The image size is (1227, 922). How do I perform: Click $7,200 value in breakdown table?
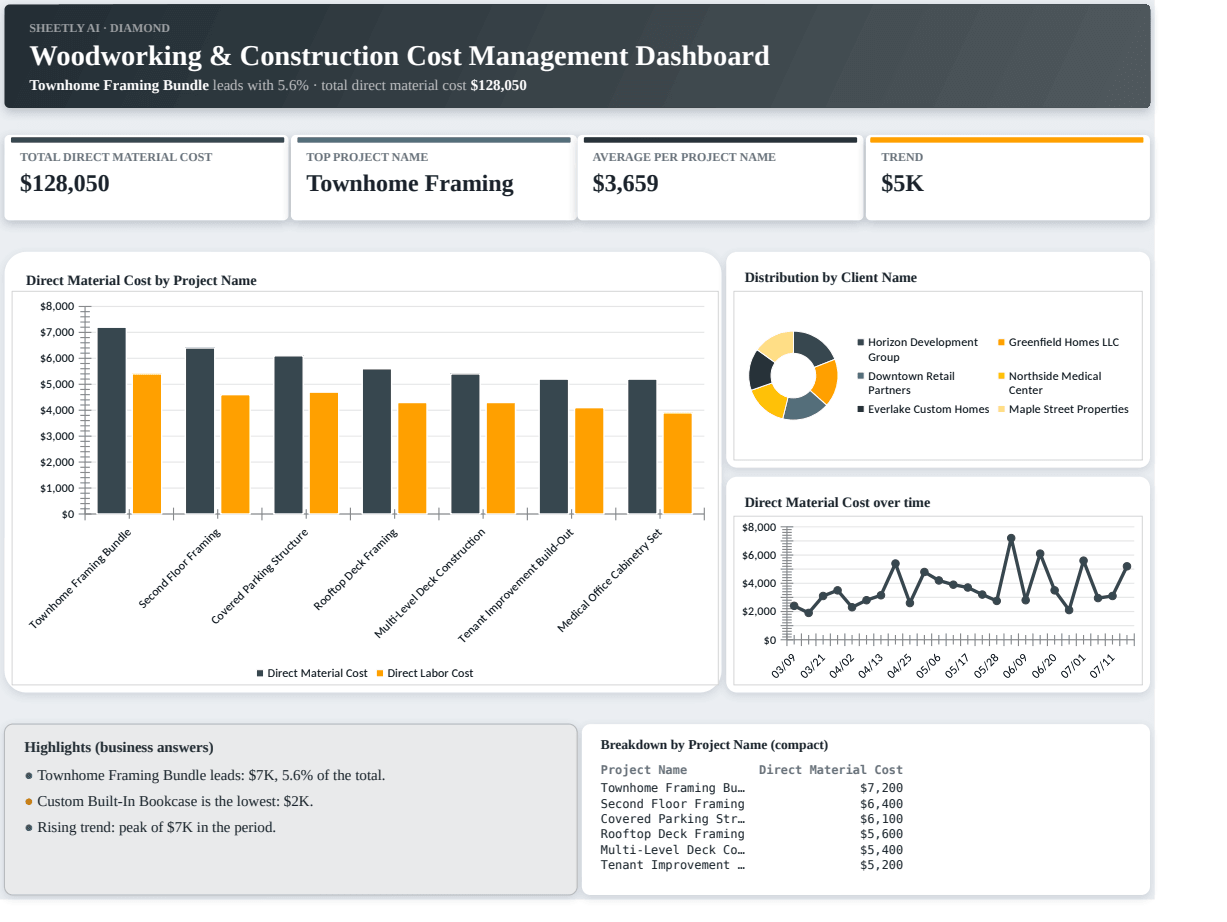[881, 788]
